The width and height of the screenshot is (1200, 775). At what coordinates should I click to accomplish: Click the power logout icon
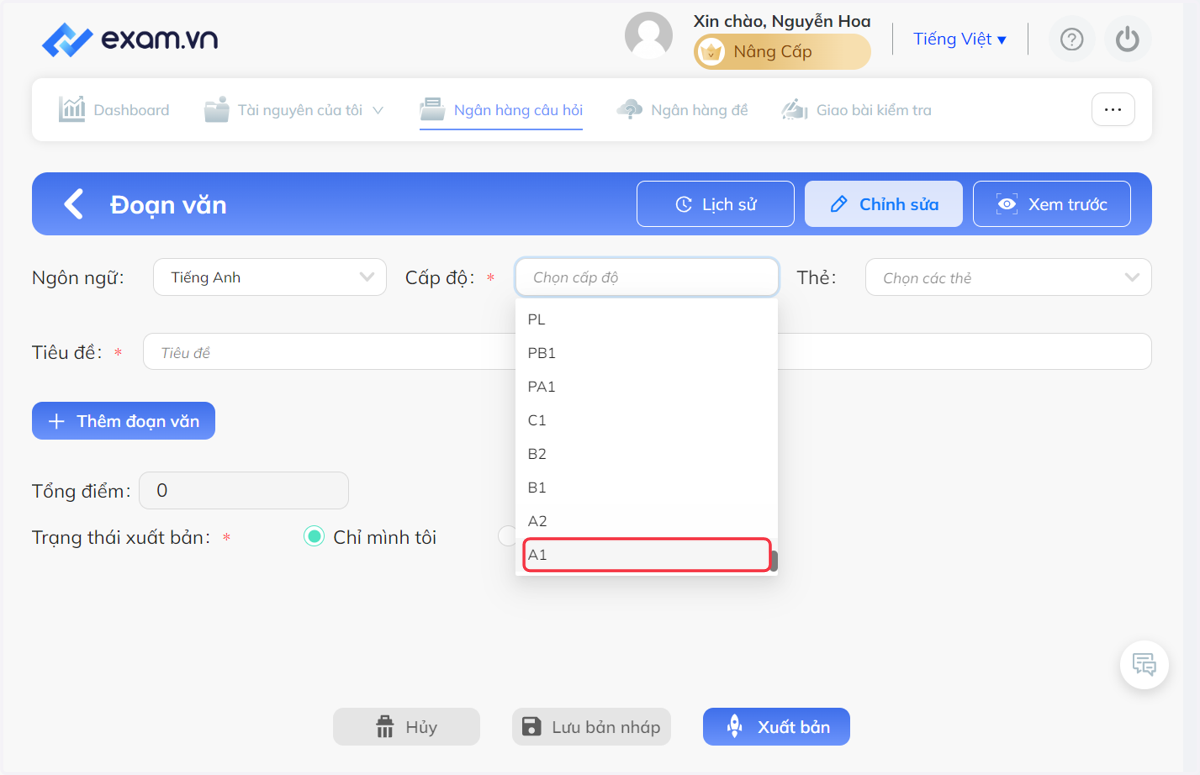point(1128,39)
